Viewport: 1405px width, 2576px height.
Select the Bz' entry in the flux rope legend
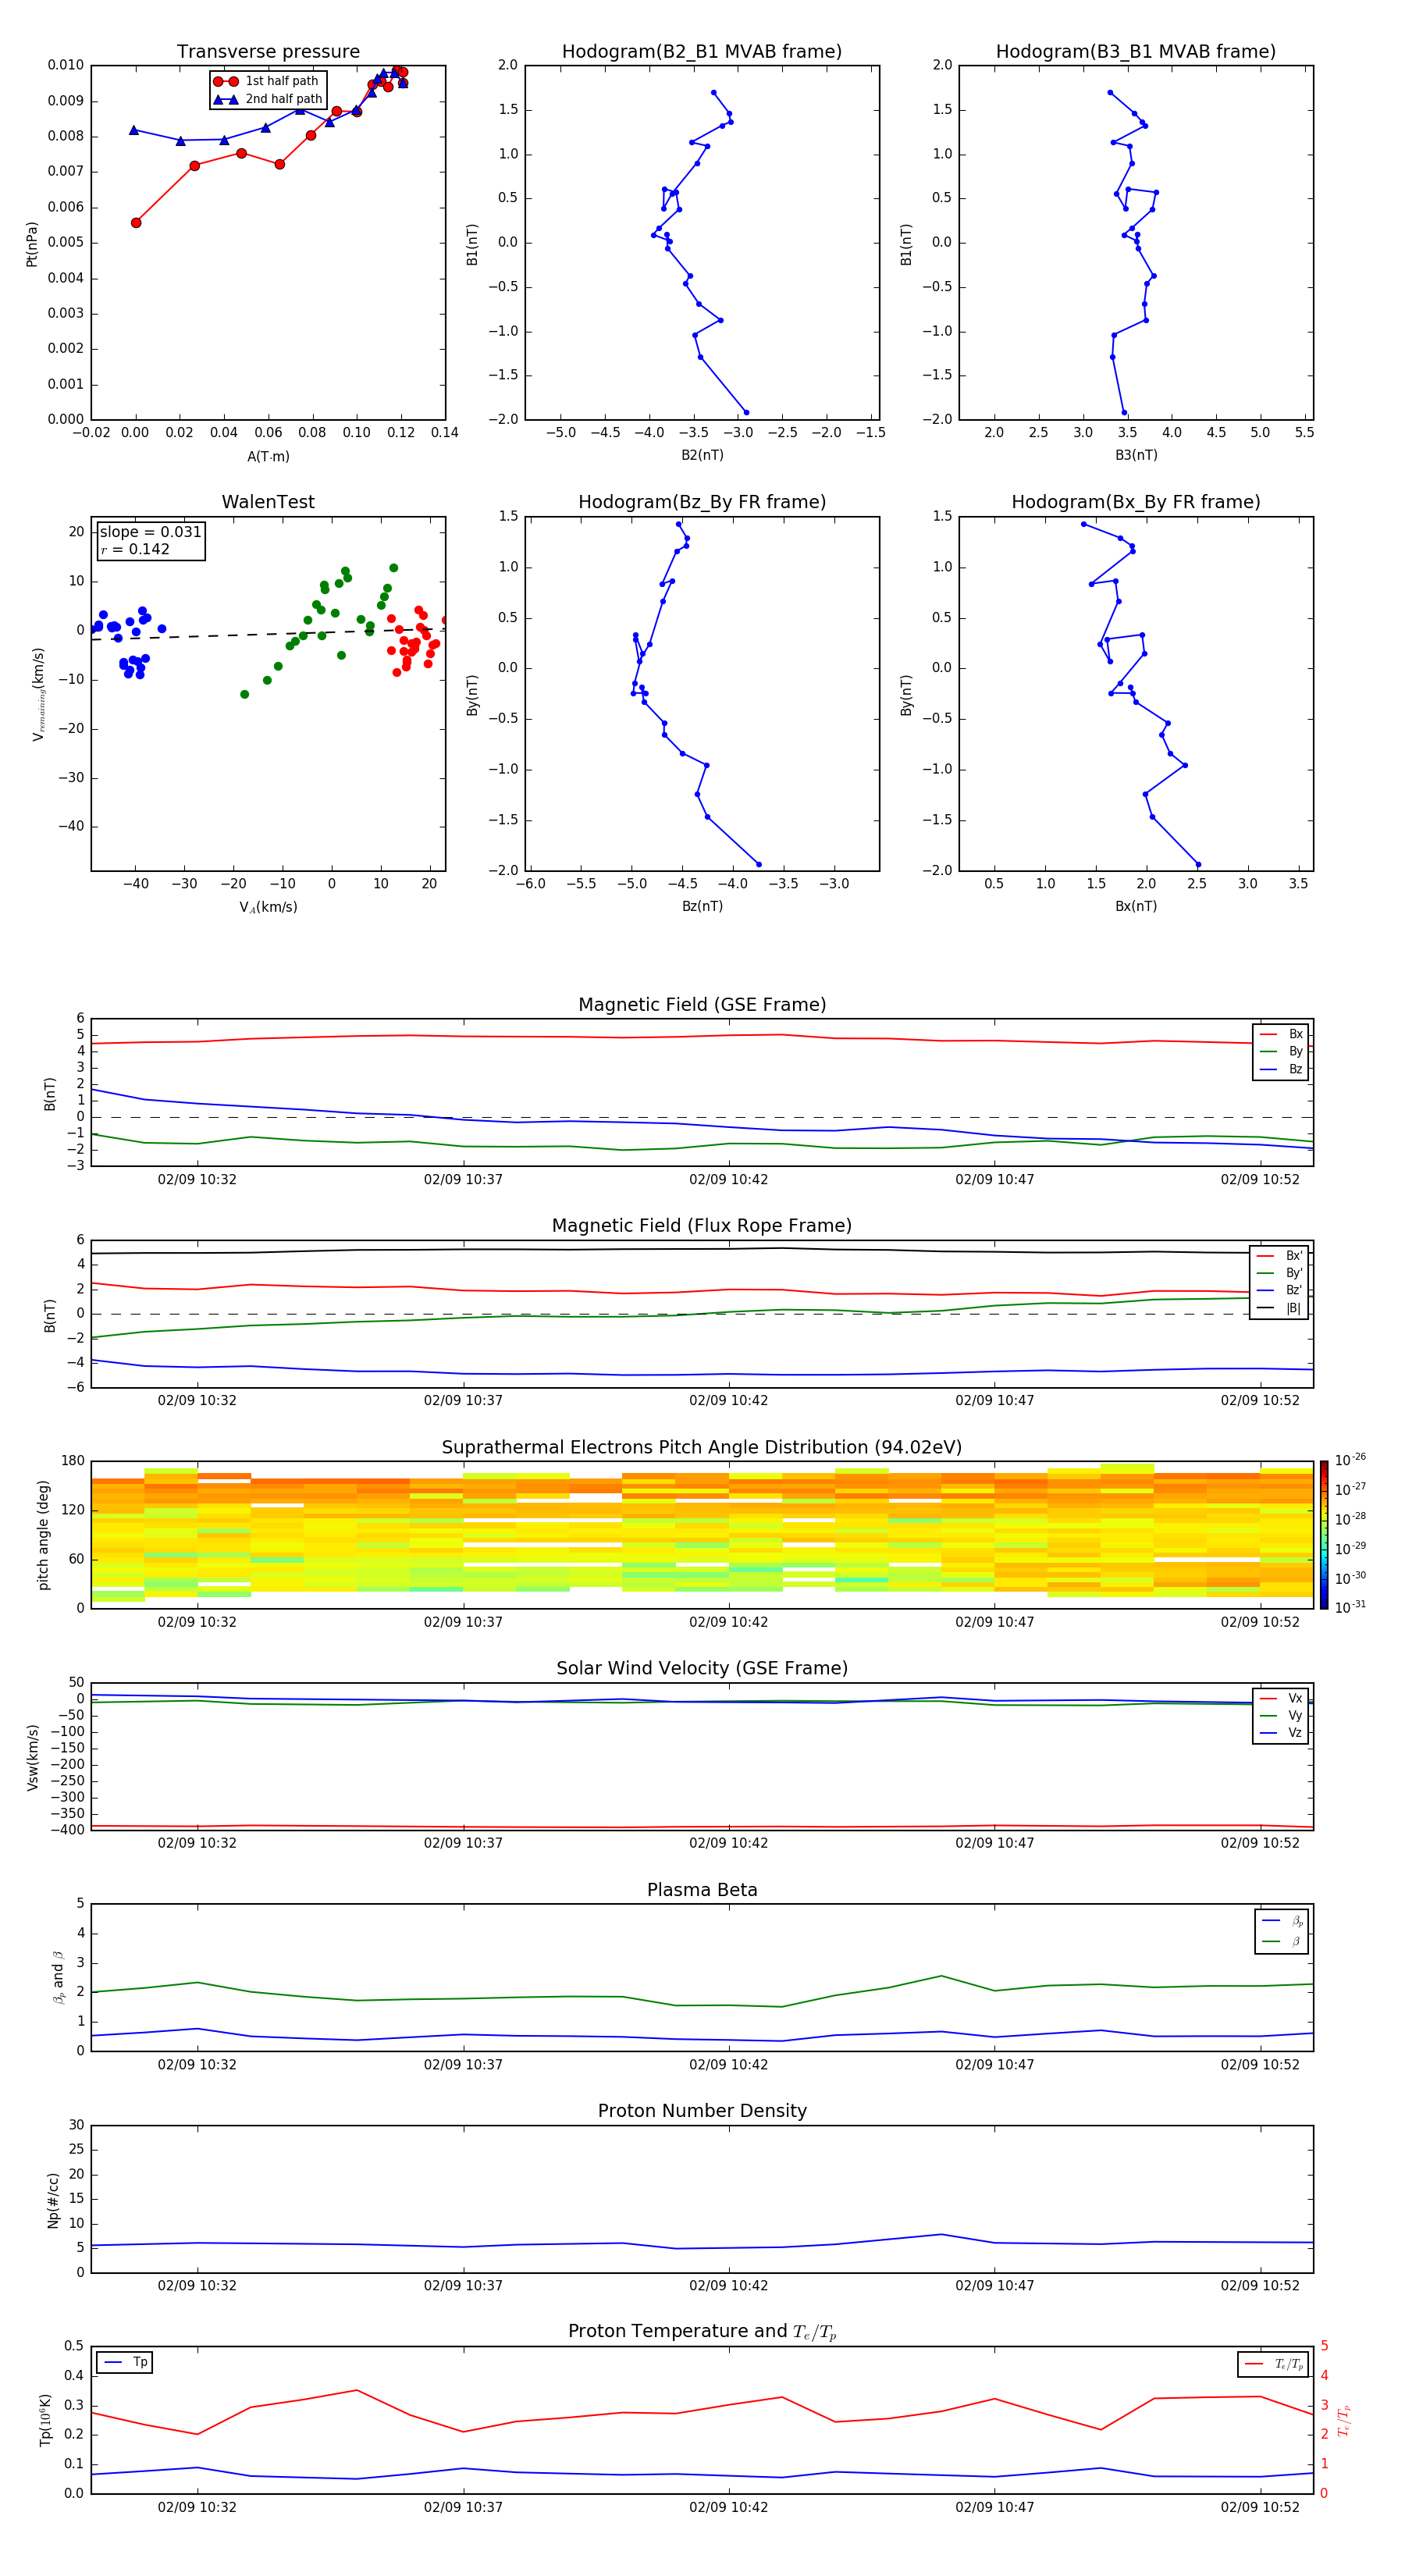click(x=1280, y=1290)
